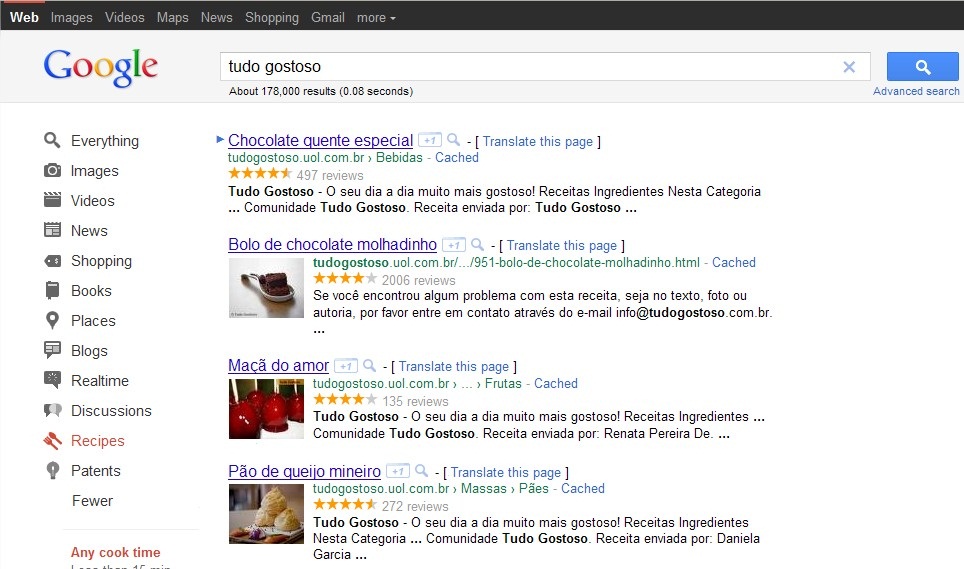Open Cached link for Pão de queijo mineiro

pyautogui.click(x=583, y=489)
